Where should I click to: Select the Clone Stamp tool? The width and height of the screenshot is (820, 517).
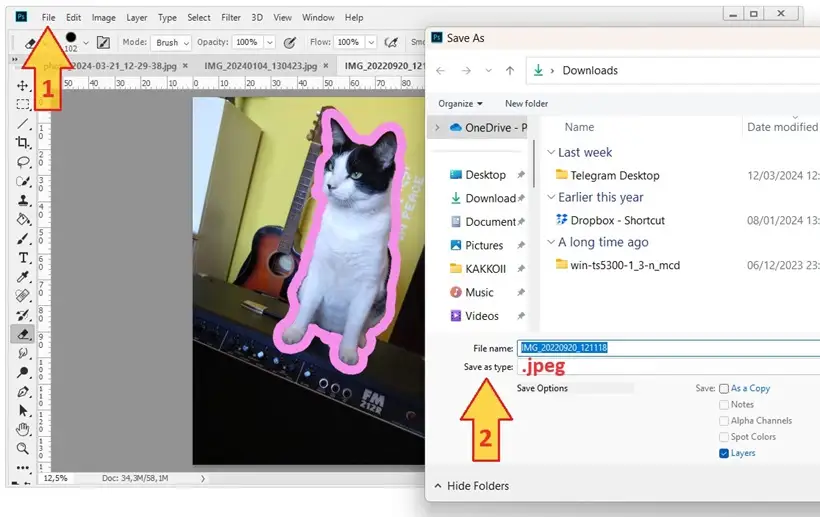pyautogui.click(x=22, y=200)
